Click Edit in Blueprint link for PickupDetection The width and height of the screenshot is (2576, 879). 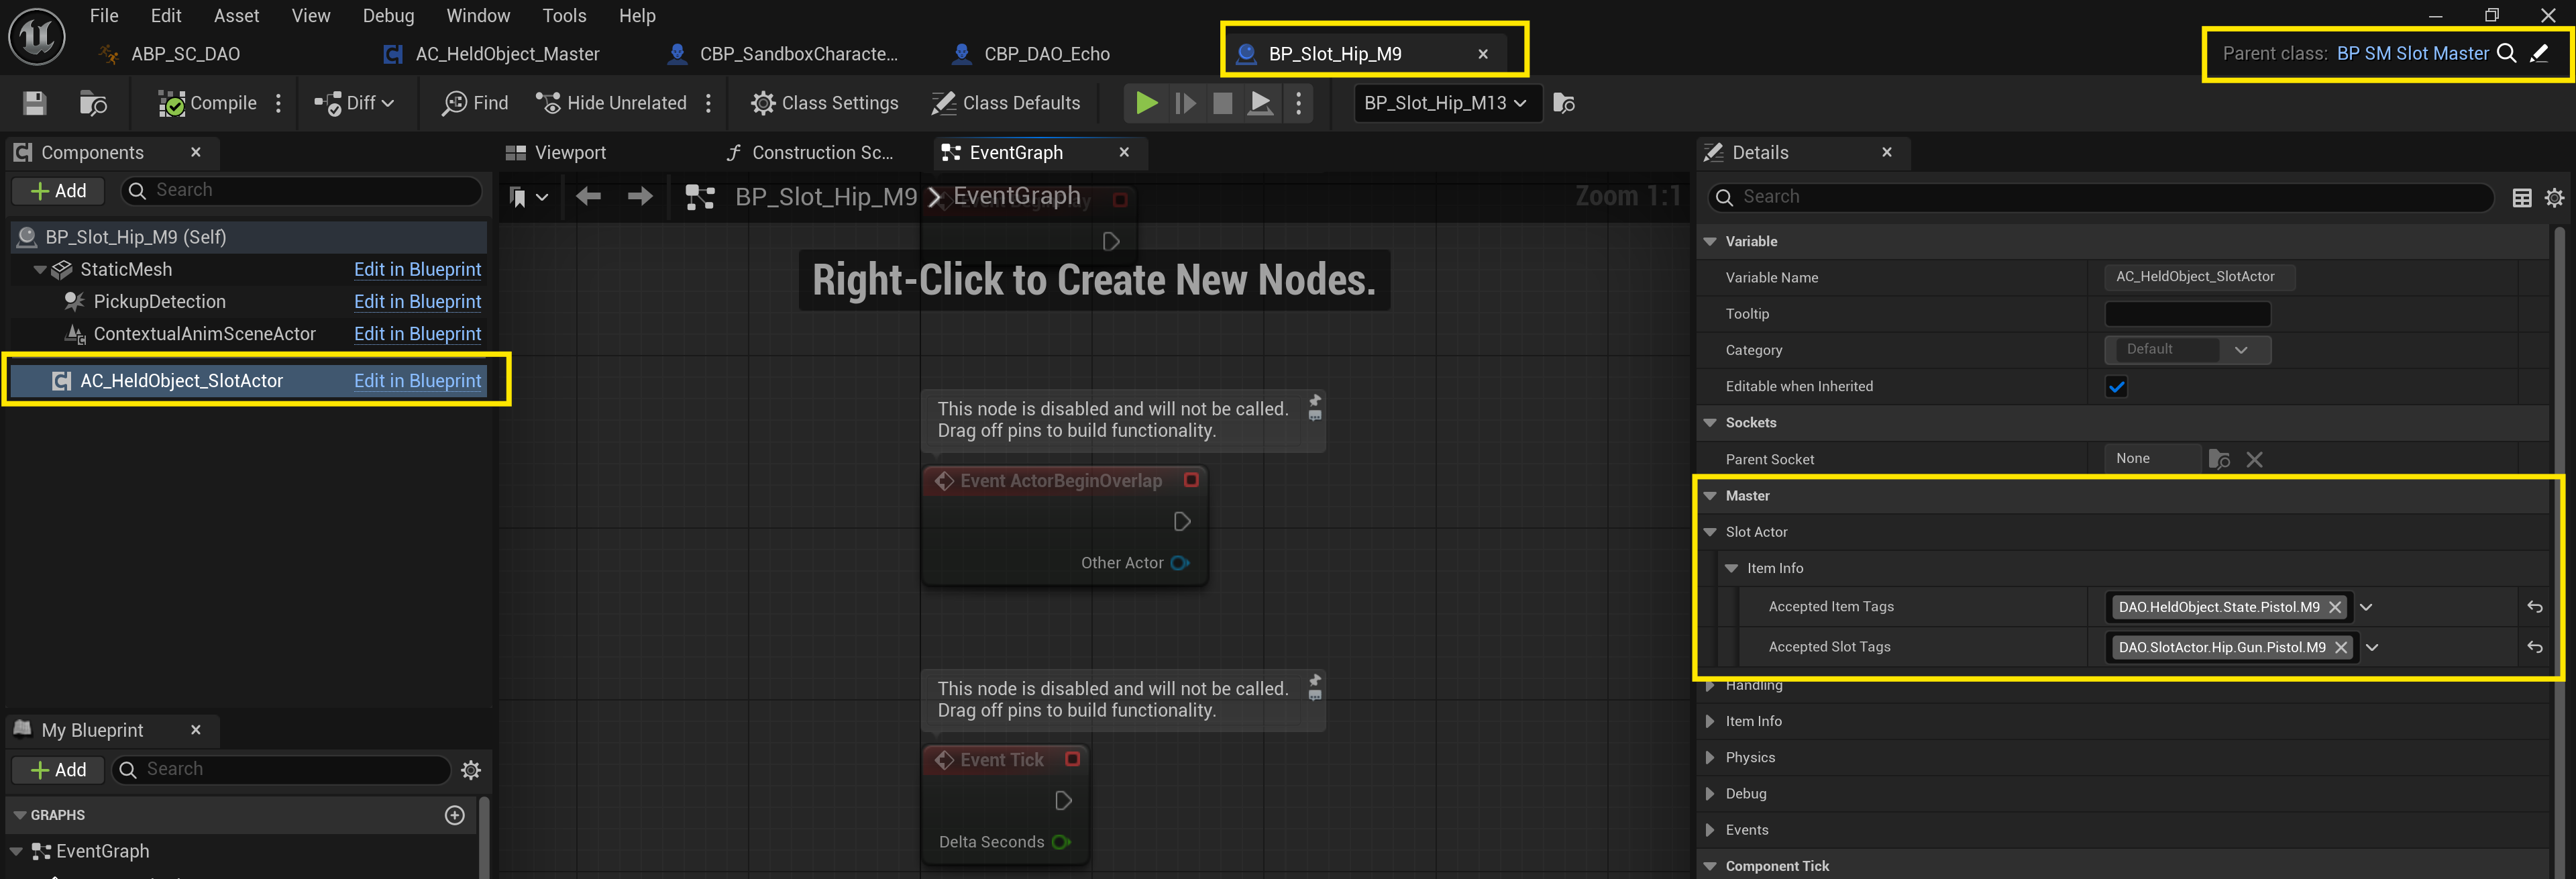point(417,302)
